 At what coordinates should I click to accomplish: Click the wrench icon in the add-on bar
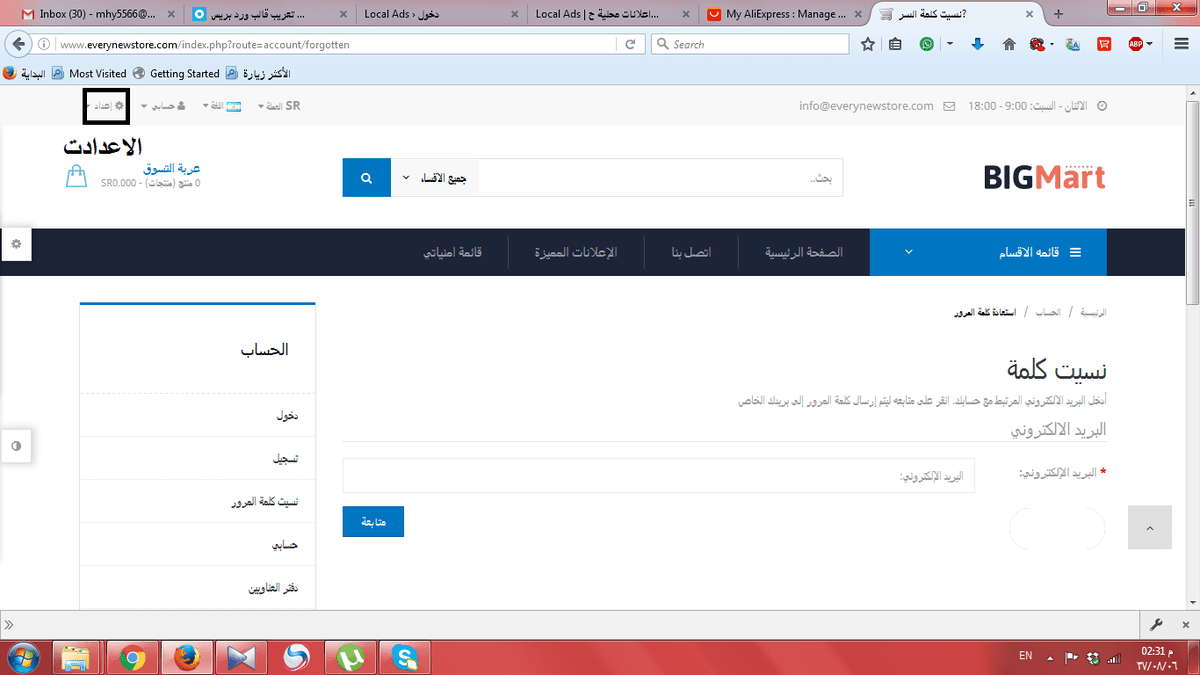[x=1157, y=623]
